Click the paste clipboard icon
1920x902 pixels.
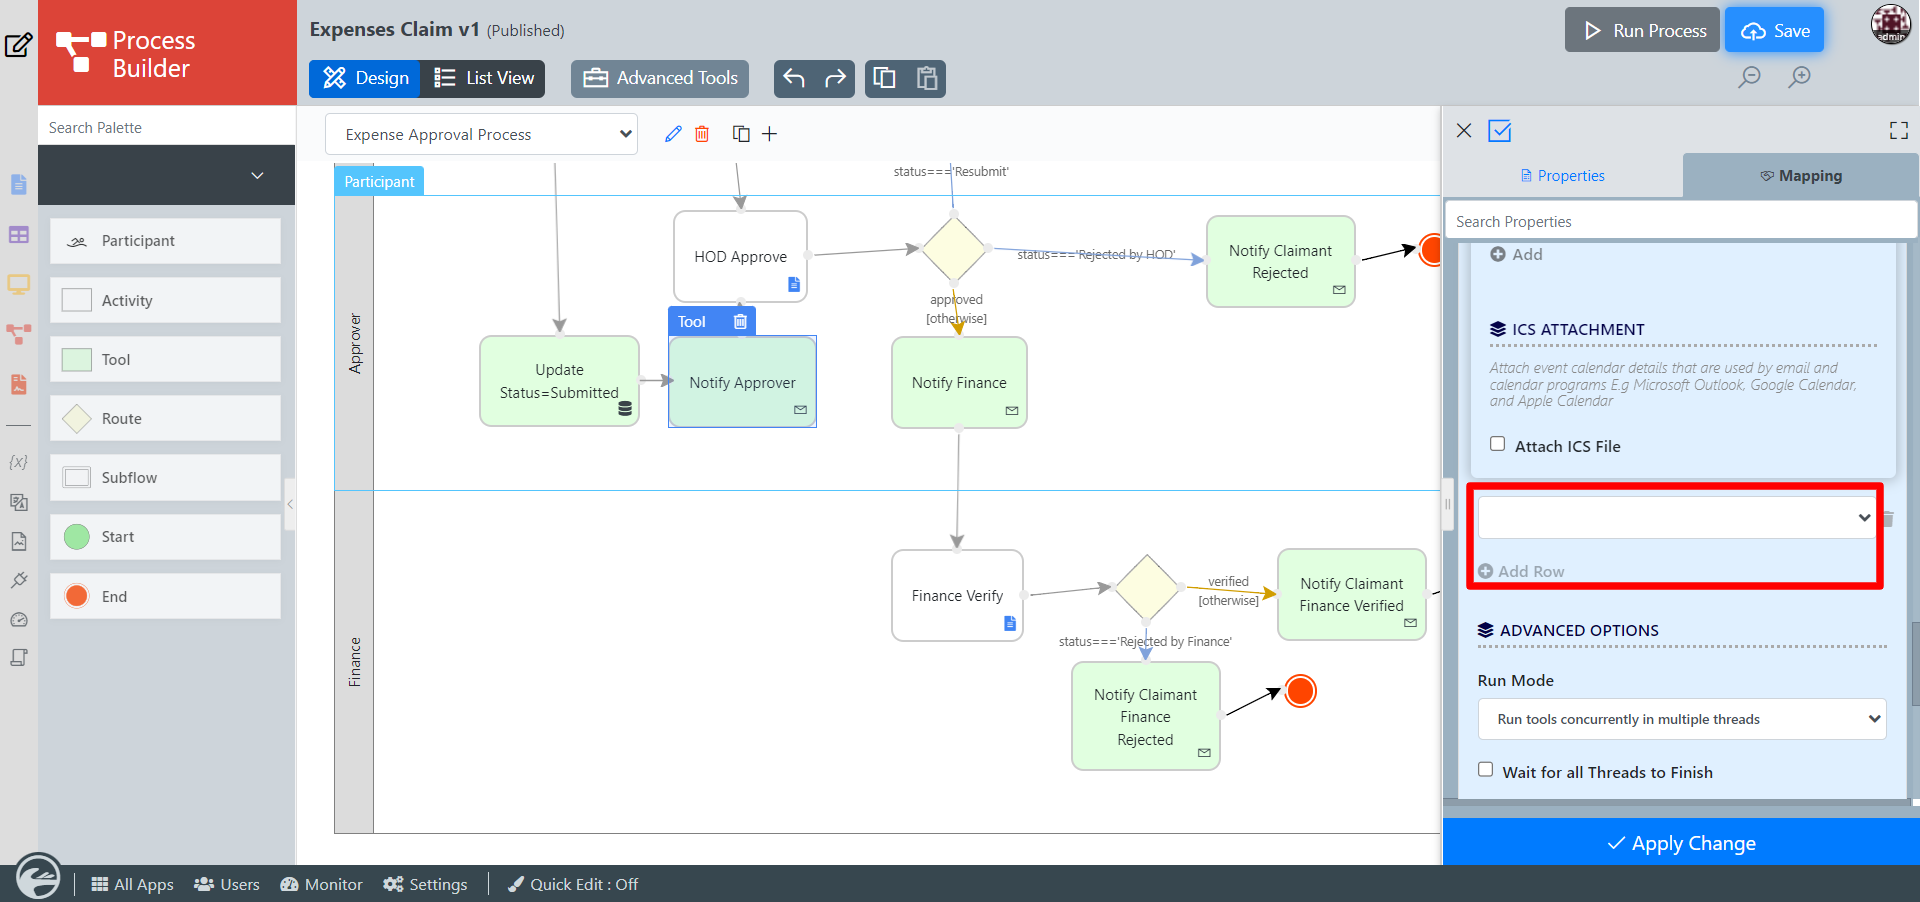[x=927, y=78]
